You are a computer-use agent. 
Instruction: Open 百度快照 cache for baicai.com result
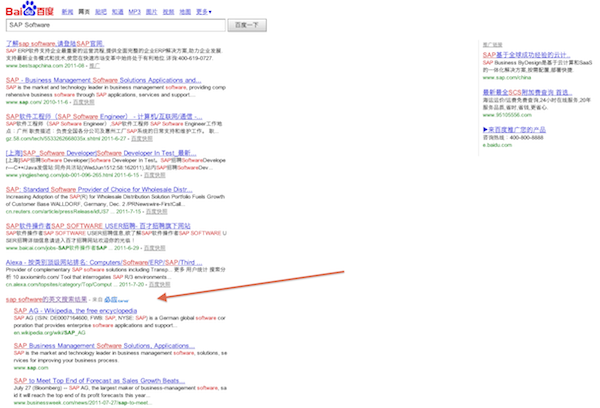[x=155, y=248]
